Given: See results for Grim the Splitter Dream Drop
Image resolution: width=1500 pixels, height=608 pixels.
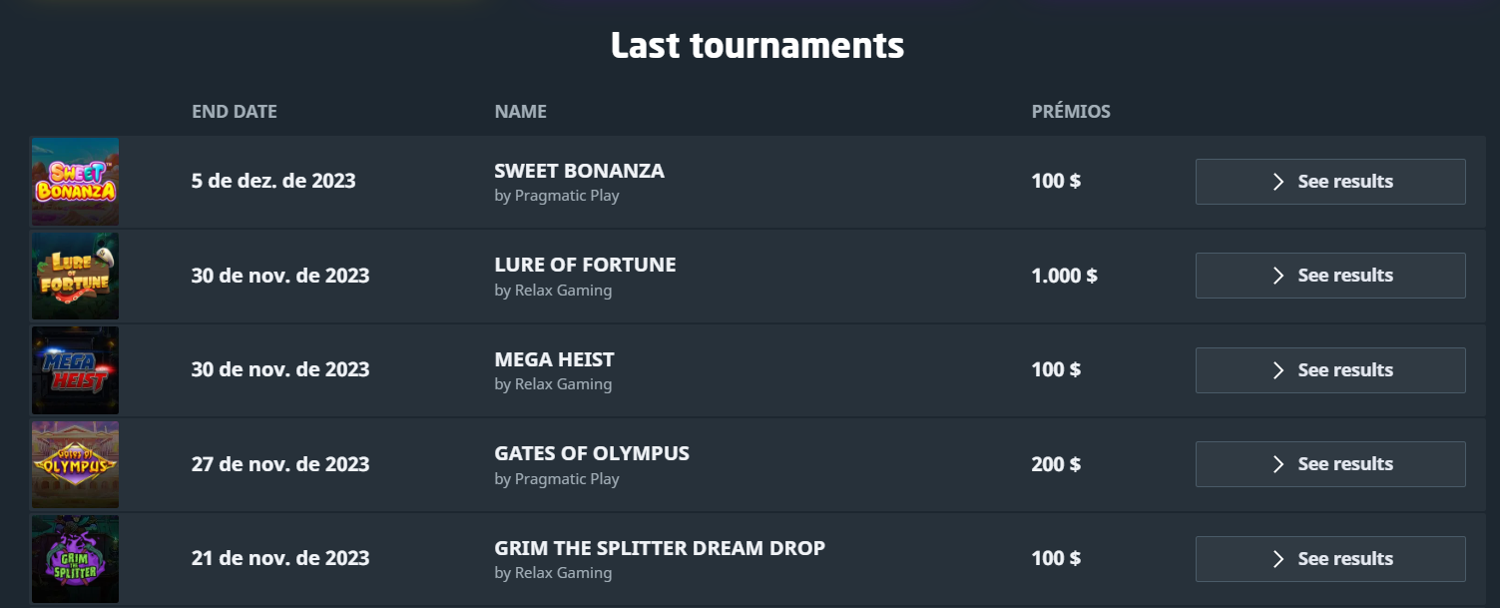Looking at the screenshot, I should coord(1330,559).
